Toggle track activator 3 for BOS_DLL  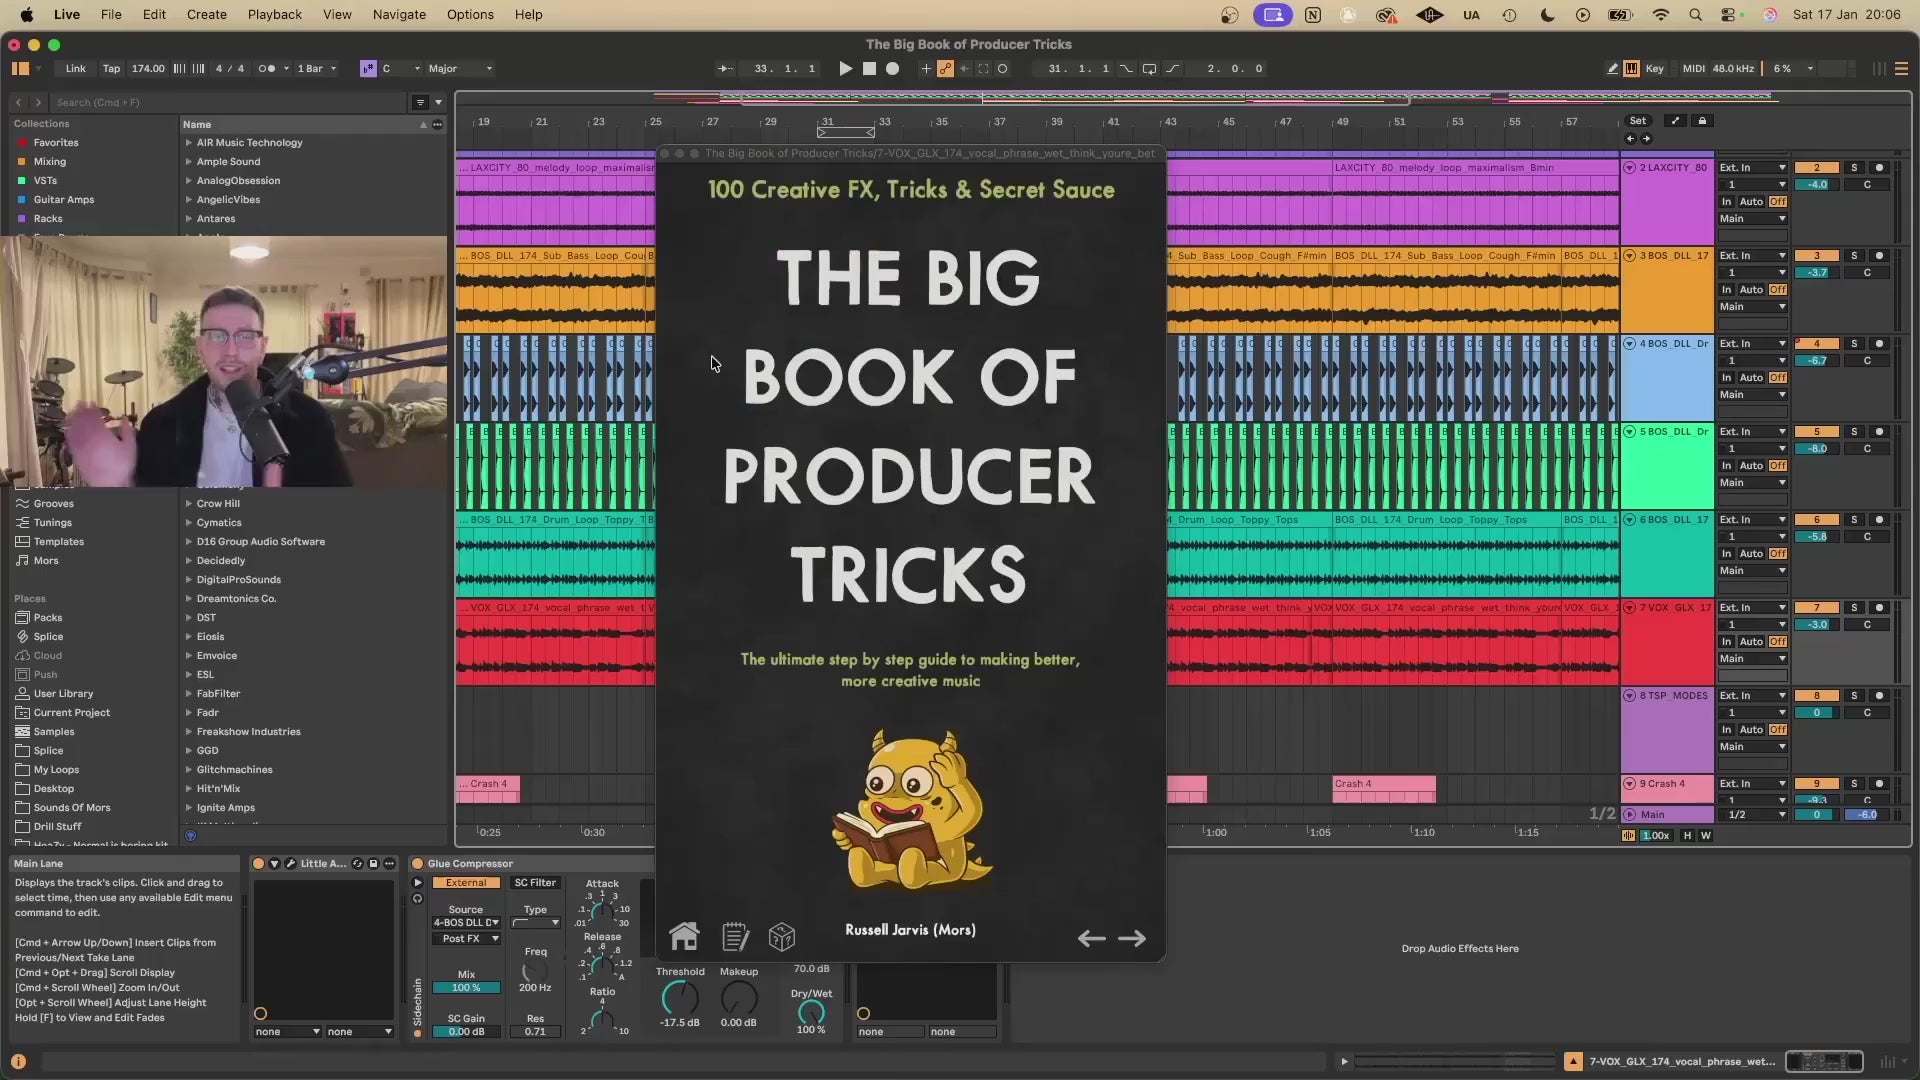tap(1817, 256)
